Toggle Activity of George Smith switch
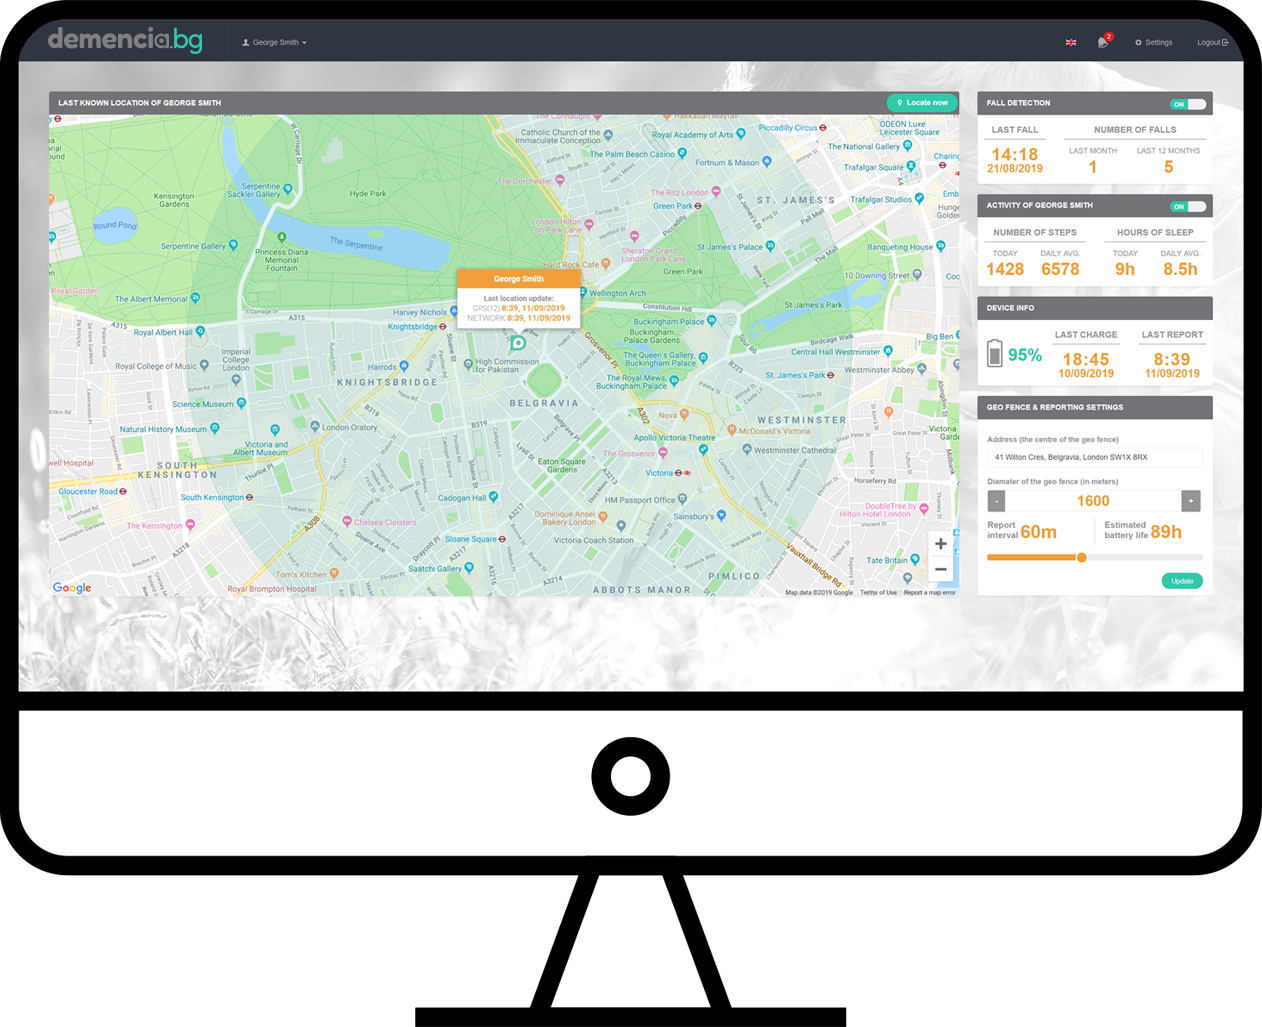The height and width of the screenshot is (1027, 1262). click(x=1188, y=207)
